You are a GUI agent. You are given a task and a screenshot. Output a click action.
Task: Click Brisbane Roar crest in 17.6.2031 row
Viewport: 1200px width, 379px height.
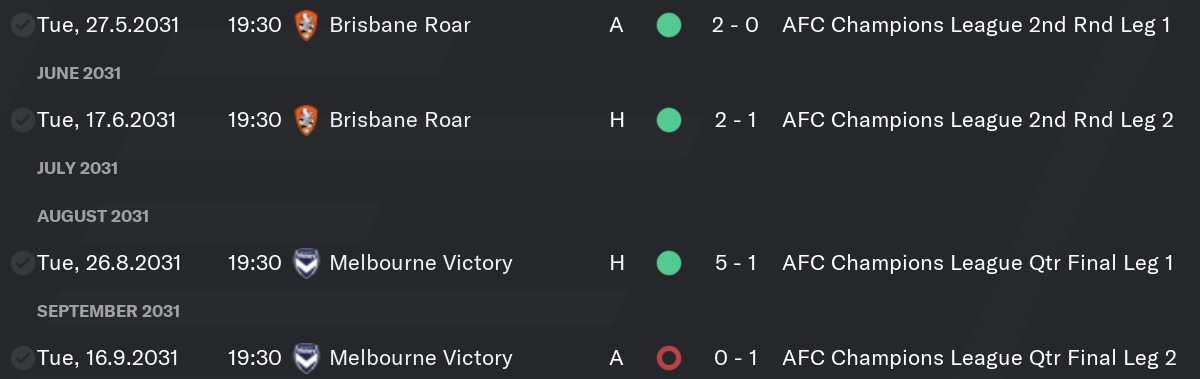[x=305, y=120]
